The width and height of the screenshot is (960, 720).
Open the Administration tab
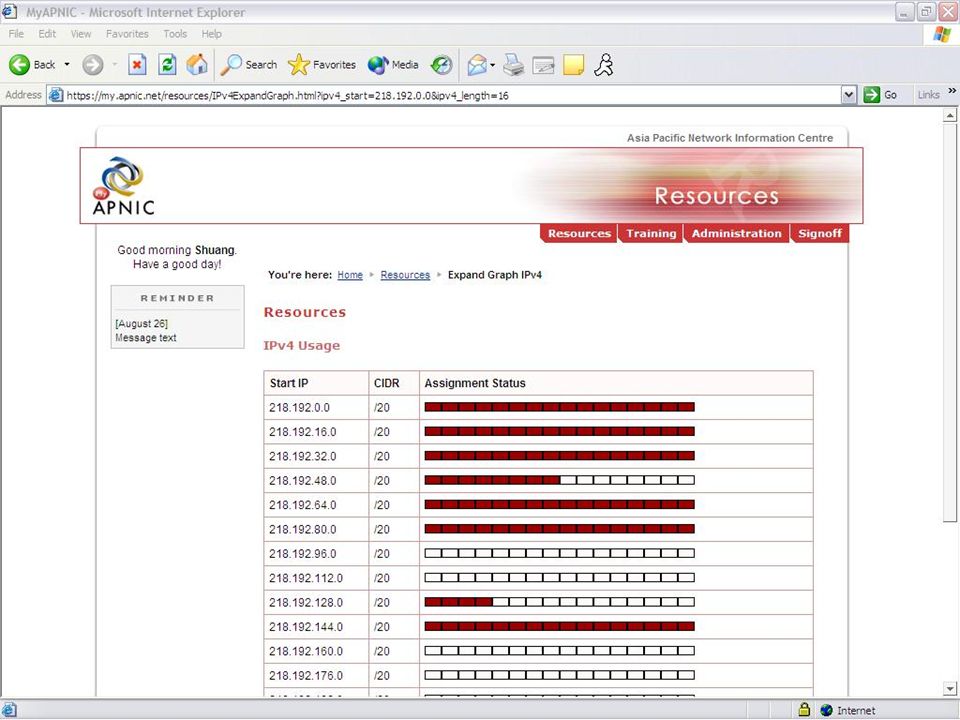737,233
